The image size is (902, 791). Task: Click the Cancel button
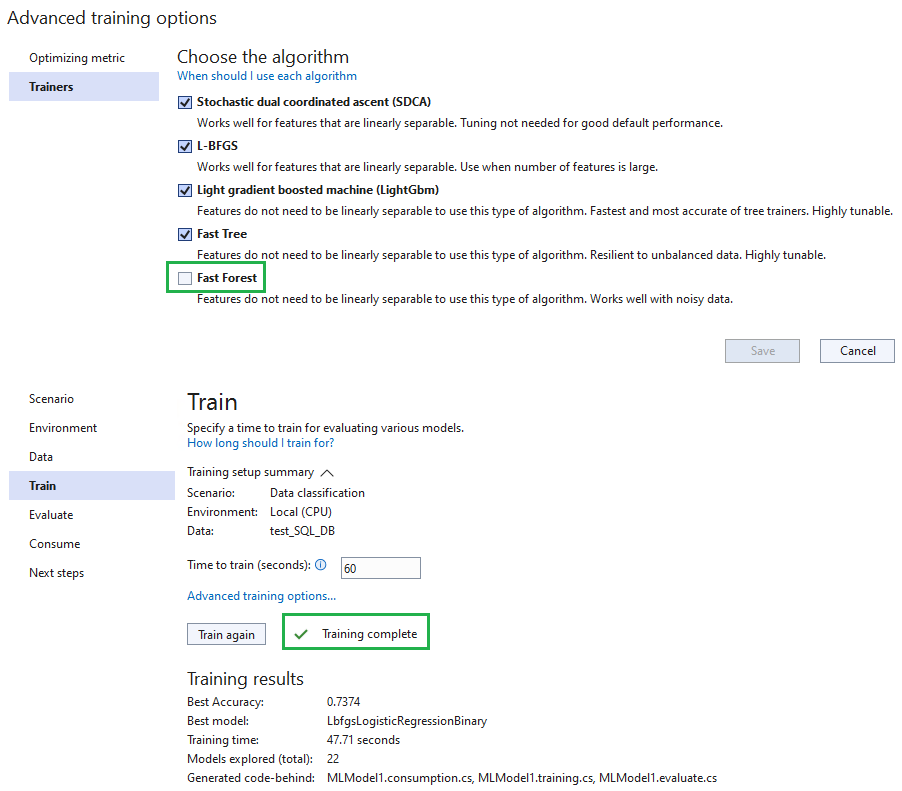click(x=856, y=350)
